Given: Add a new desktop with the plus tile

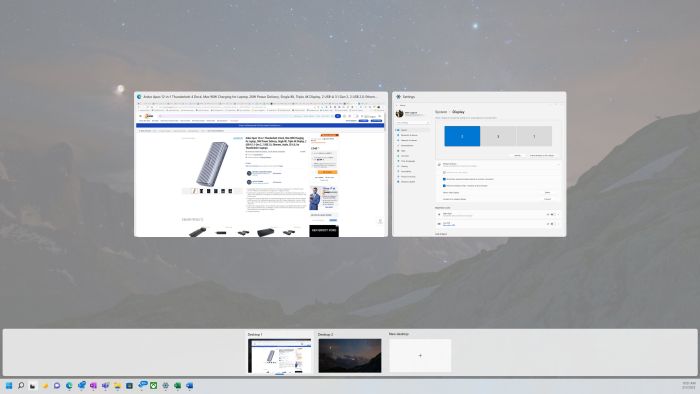Looking at the screenshot, I should coord(420,356).
